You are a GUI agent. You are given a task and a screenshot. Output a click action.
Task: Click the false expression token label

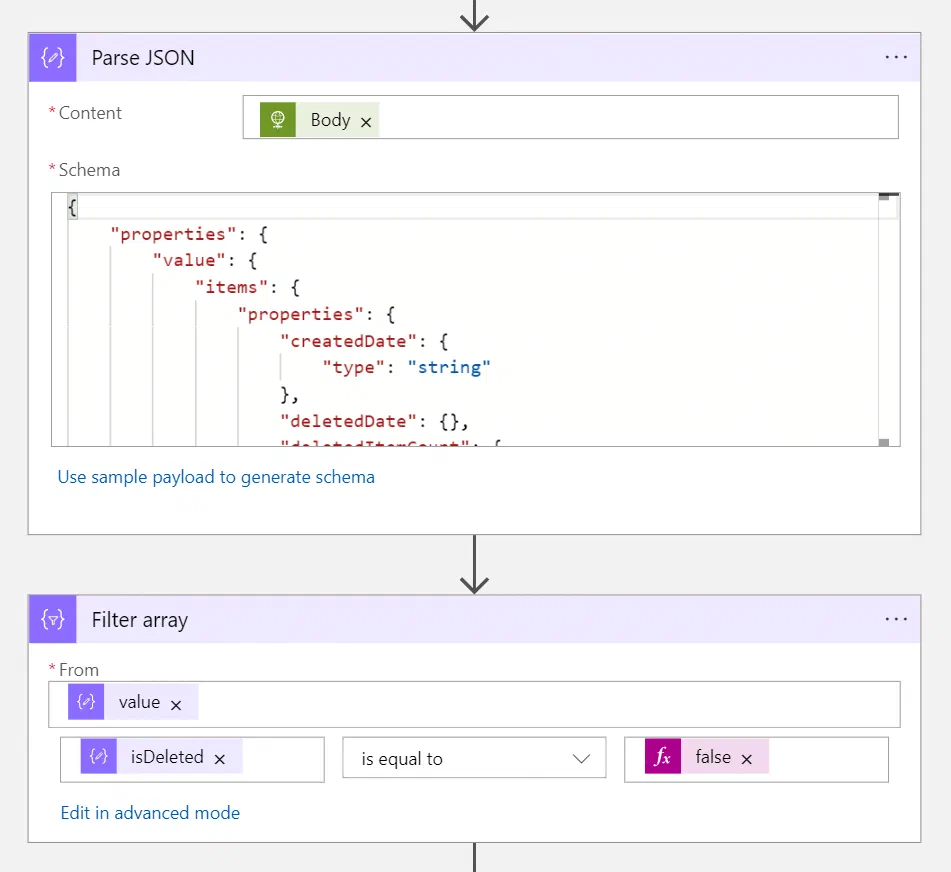pos(713,757)
